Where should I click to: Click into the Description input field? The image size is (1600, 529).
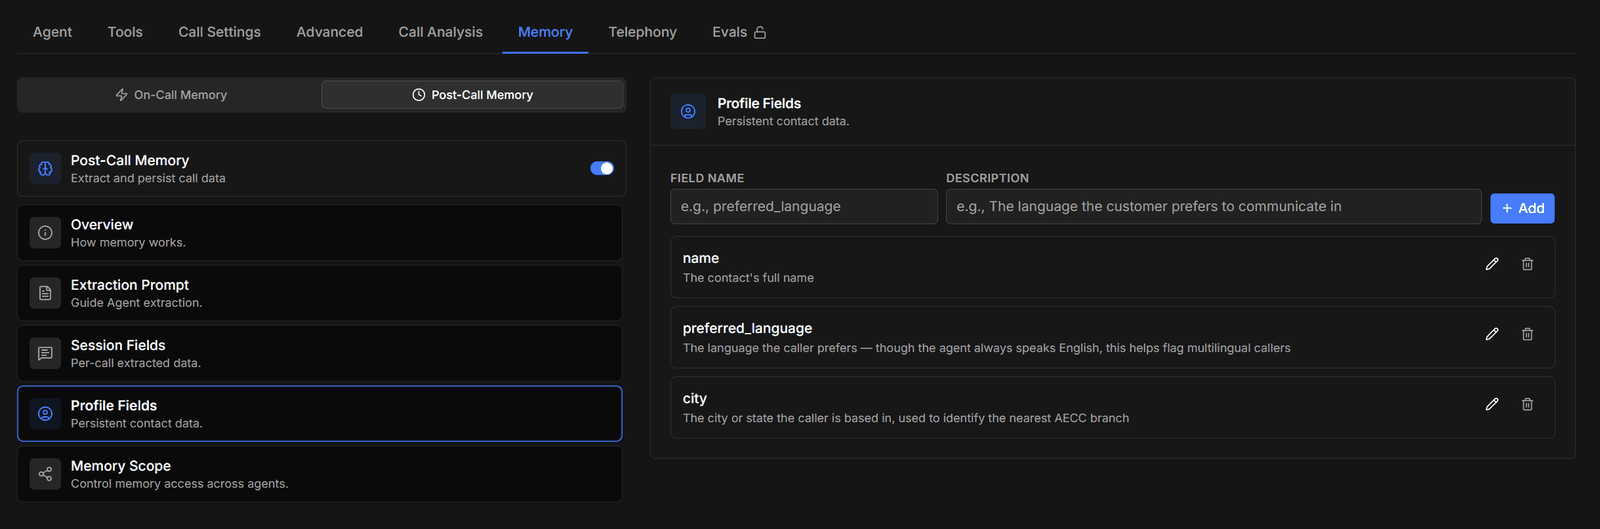pos(1214,207)
